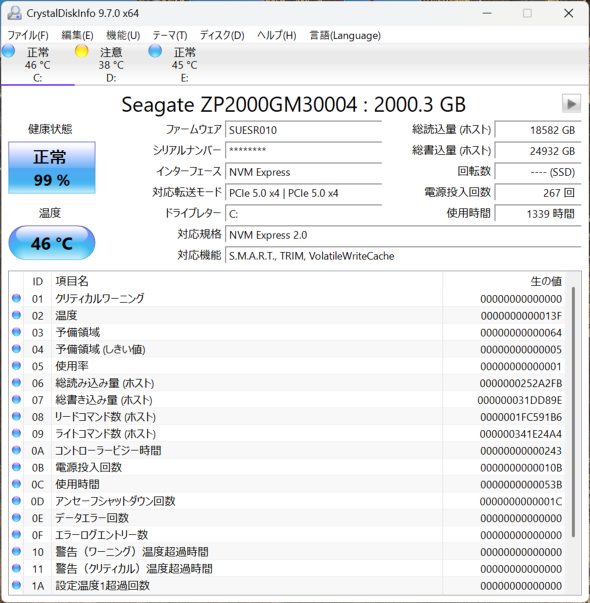This screenshot has width=590, height=603.
Task: Select raw value 000000252A2FB
Action: 521,383
